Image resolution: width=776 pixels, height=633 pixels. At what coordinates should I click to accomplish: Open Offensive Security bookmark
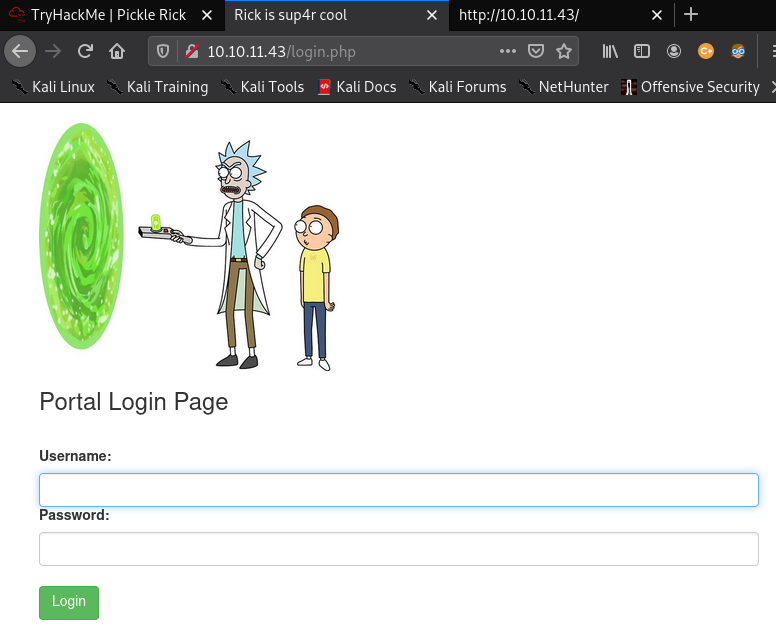(x=691, y=87)
